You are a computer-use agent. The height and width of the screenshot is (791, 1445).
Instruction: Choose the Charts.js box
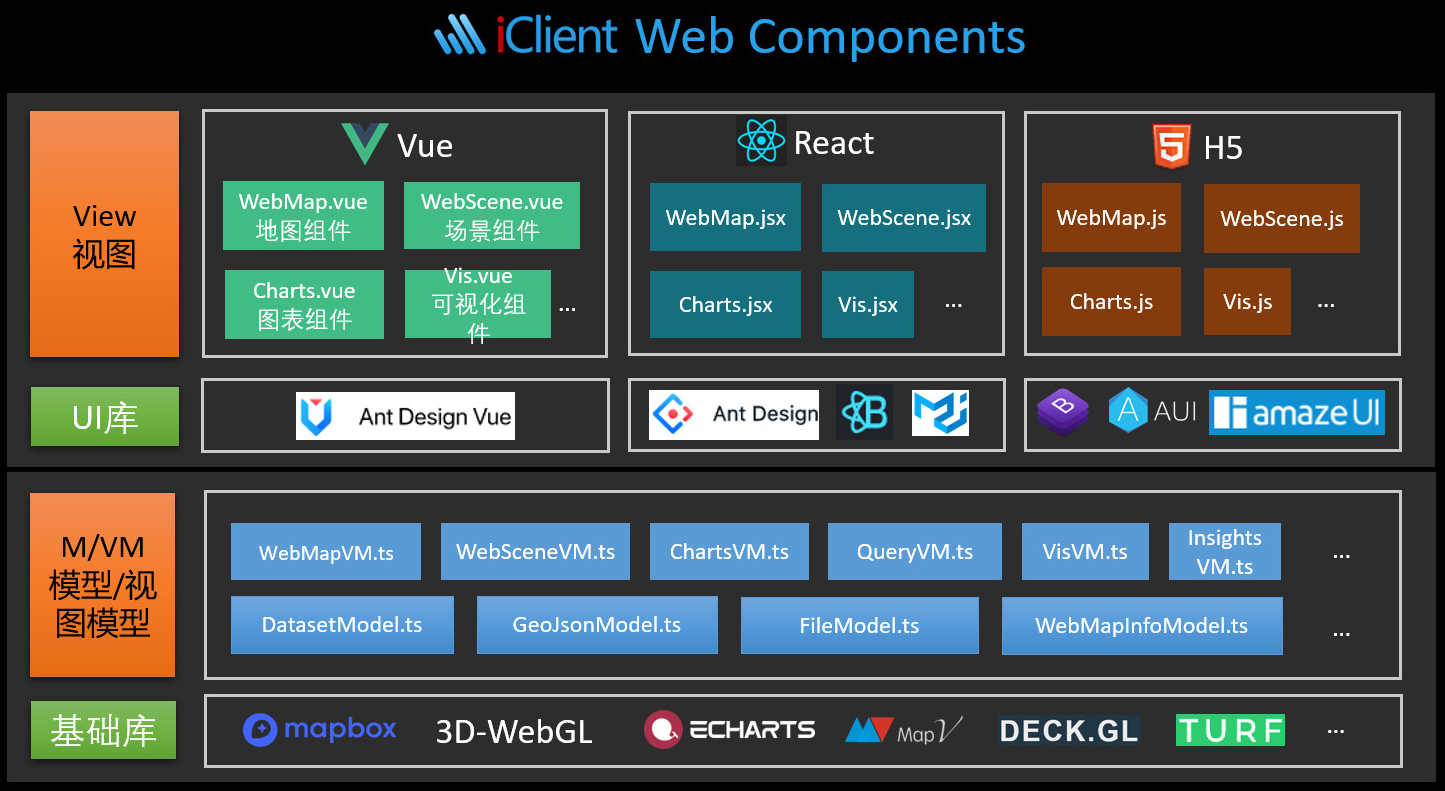point(1111,301)
